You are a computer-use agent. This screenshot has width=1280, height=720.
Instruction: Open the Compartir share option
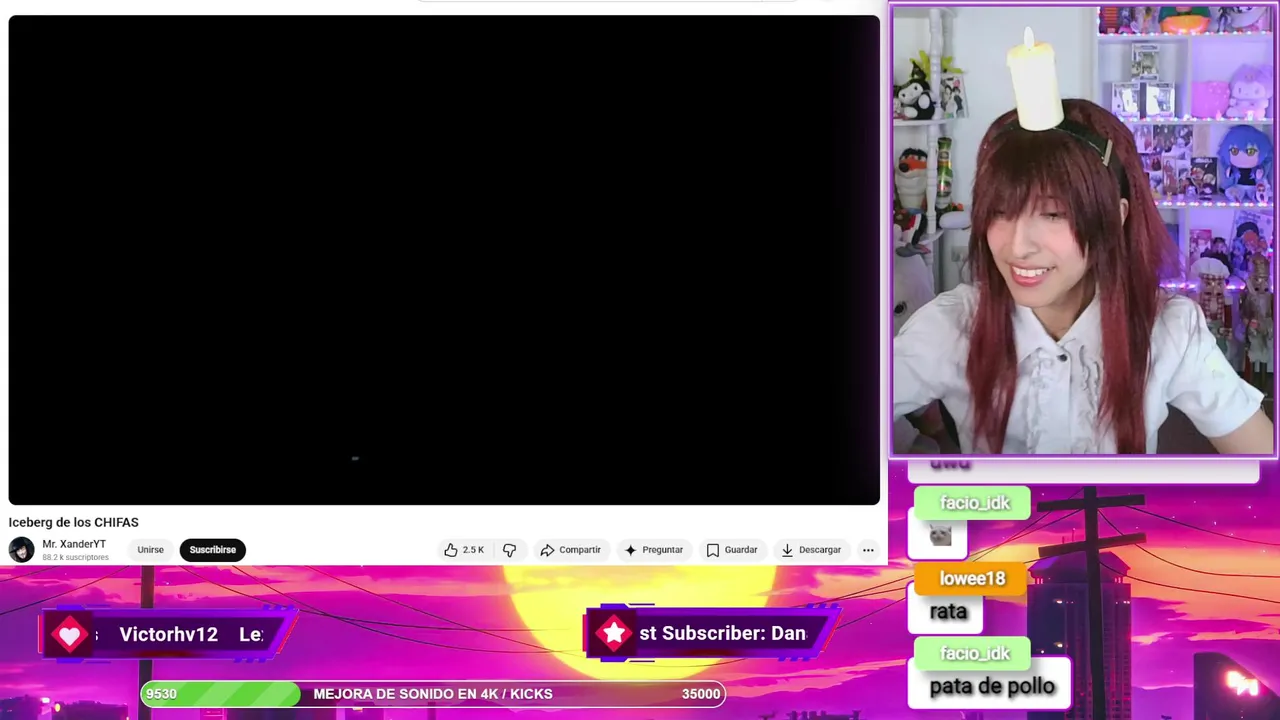570,549
